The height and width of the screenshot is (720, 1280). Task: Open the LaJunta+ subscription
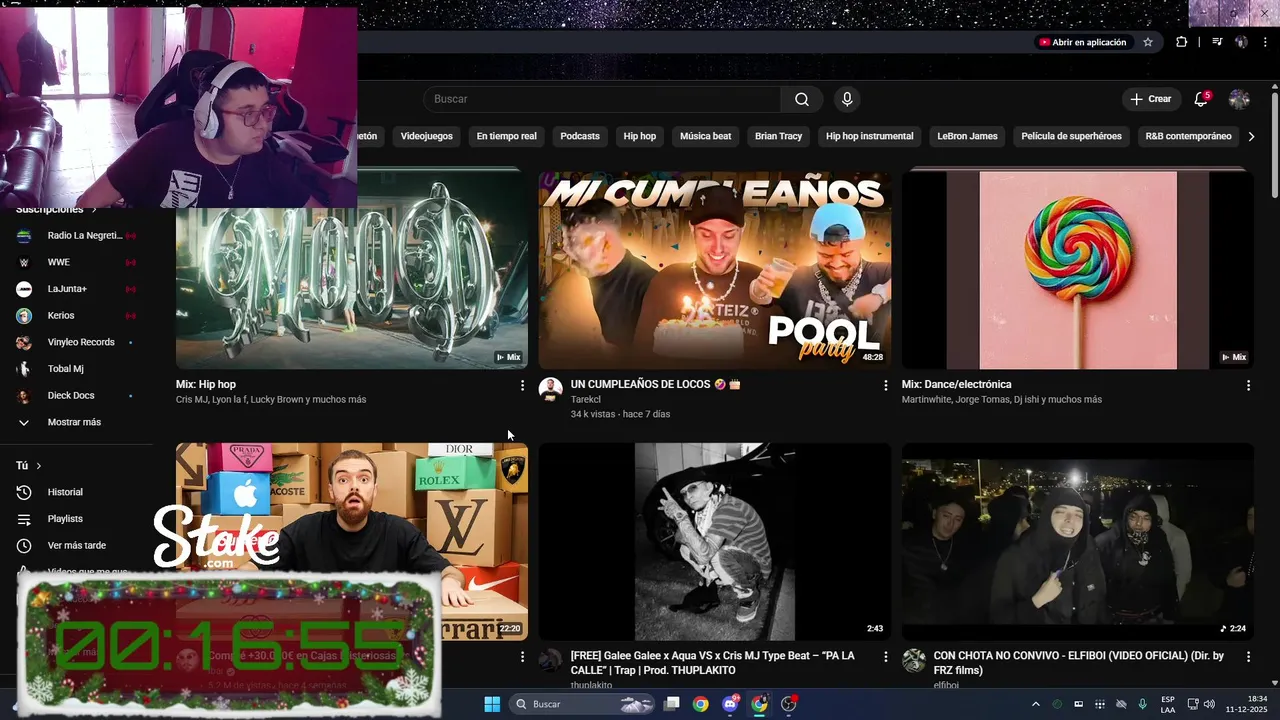pos(76,289)
